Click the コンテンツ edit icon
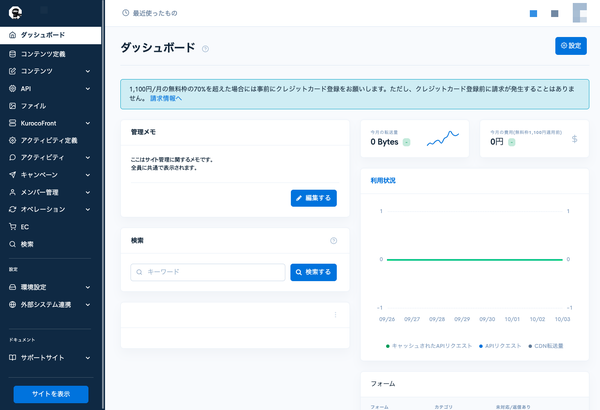Screen dimensions: 600x410 [12, 71]
